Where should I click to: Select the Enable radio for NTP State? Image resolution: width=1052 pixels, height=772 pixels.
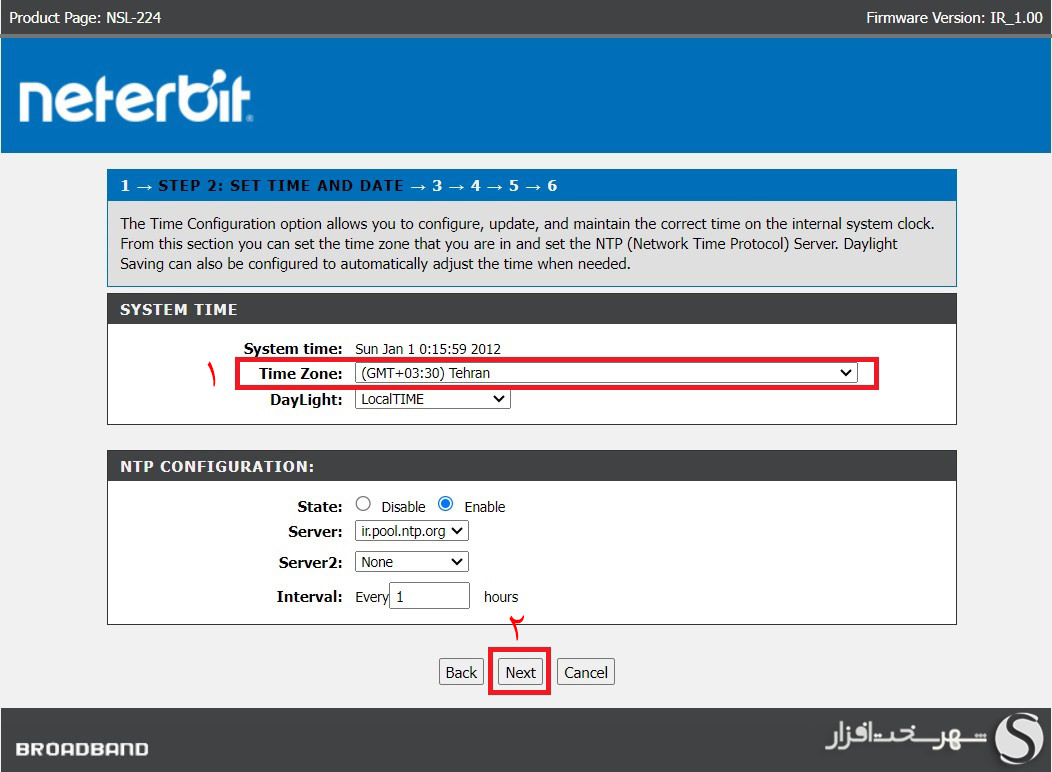tap(443, 503)
